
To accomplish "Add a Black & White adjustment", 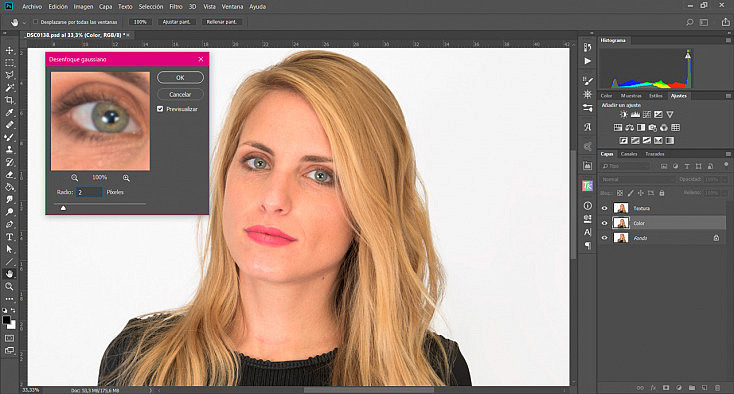I will (x=641, y=127).
